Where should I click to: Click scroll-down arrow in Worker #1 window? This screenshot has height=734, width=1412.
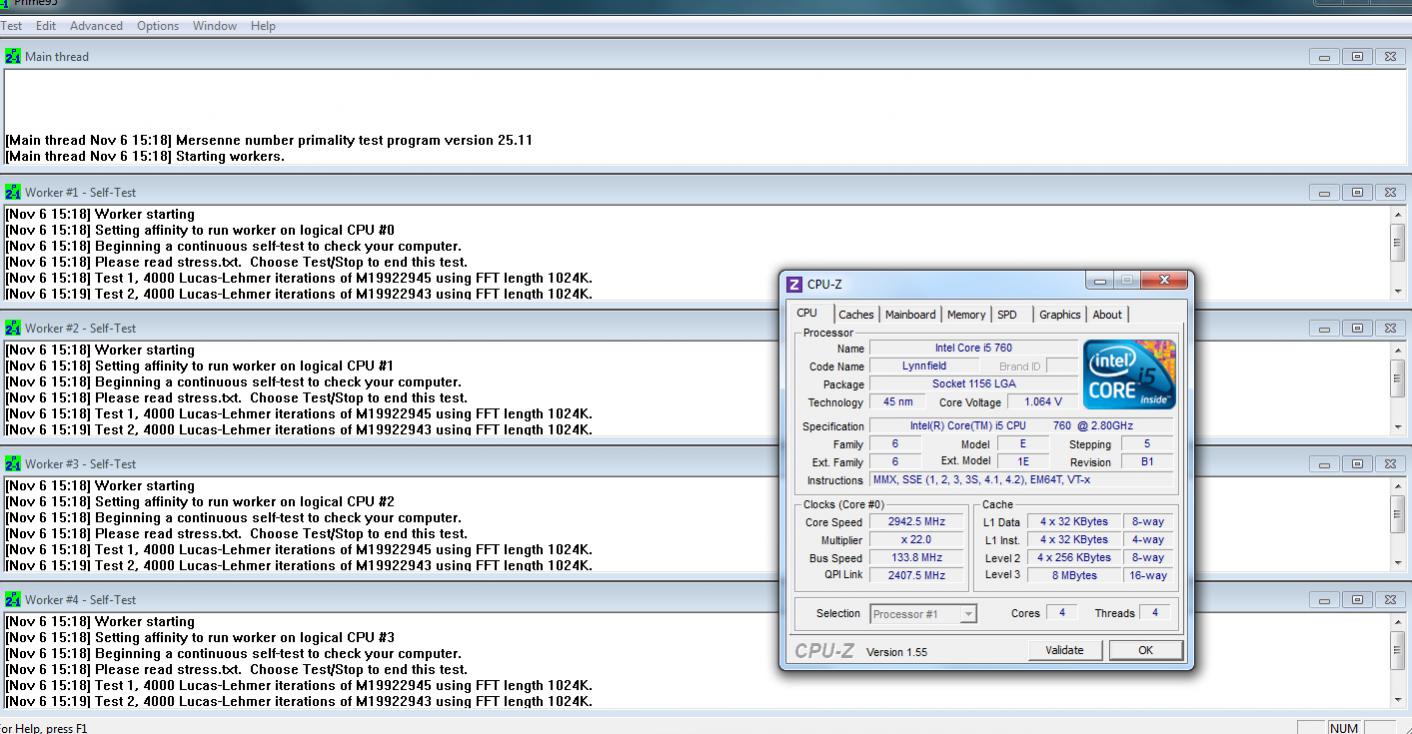(x=1398, y=291)
